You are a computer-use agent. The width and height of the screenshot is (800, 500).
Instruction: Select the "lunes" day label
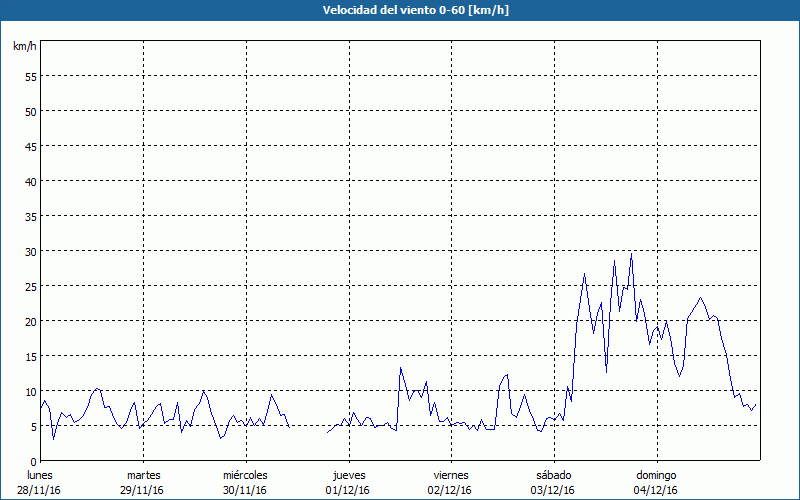[40, 475]
